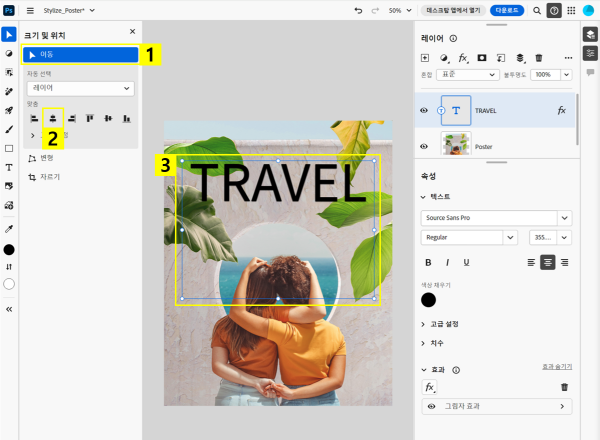This screenshot has width=600, height=440.
Task: Add a layer mask
Action: pos(482,58)
